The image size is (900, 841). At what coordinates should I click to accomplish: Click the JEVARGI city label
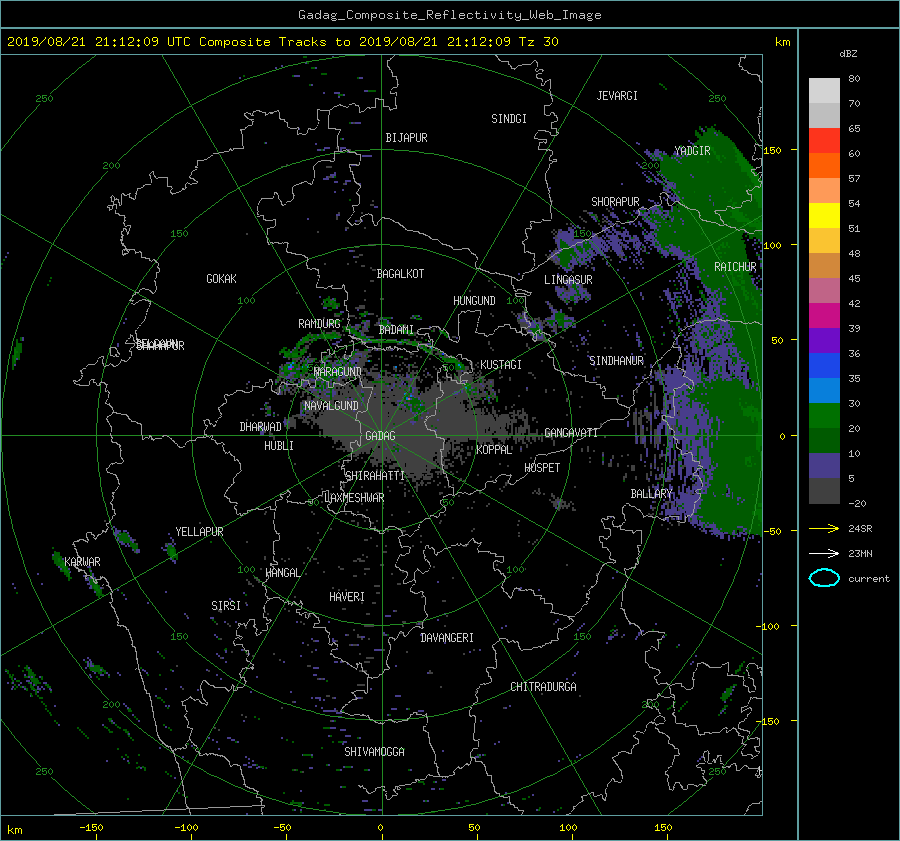pyautogui.click(x=617, y=96)
